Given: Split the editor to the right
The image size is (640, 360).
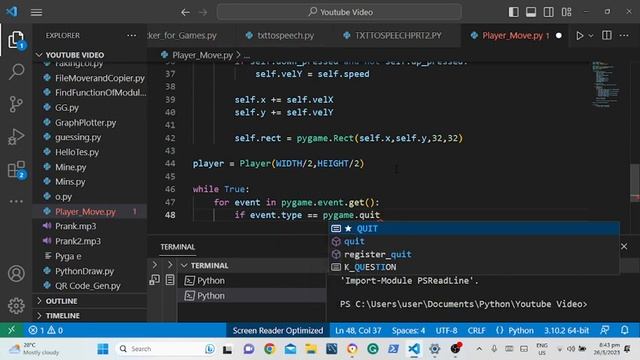Looking at the screenshot, I should 607,36.
